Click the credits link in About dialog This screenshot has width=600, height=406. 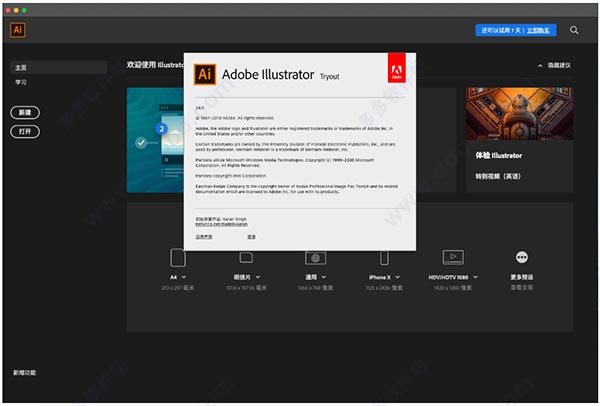pyautogui.click(x=251, y=237)
